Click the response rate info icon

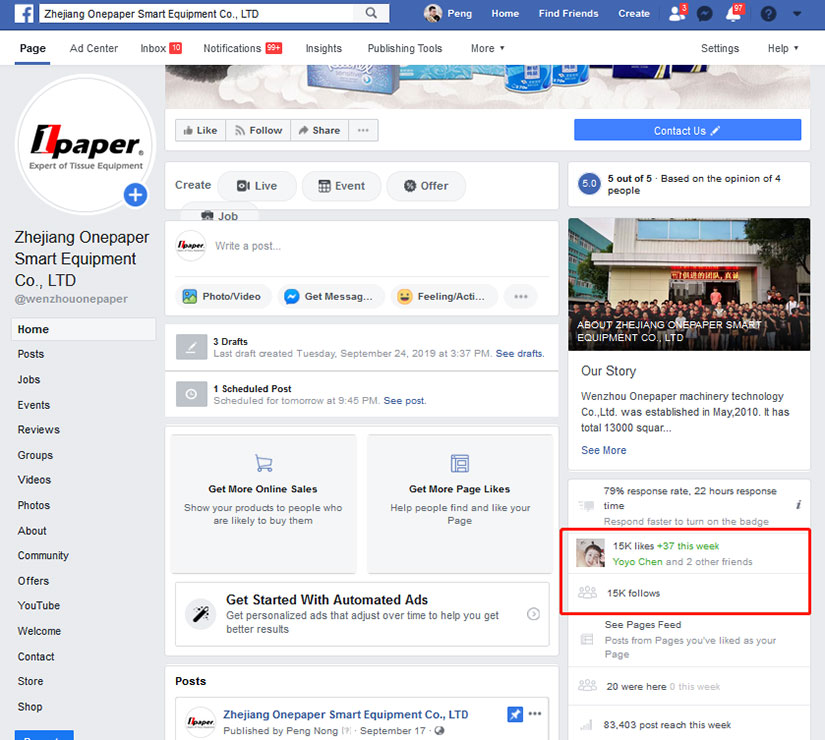(x=798, y=505)
